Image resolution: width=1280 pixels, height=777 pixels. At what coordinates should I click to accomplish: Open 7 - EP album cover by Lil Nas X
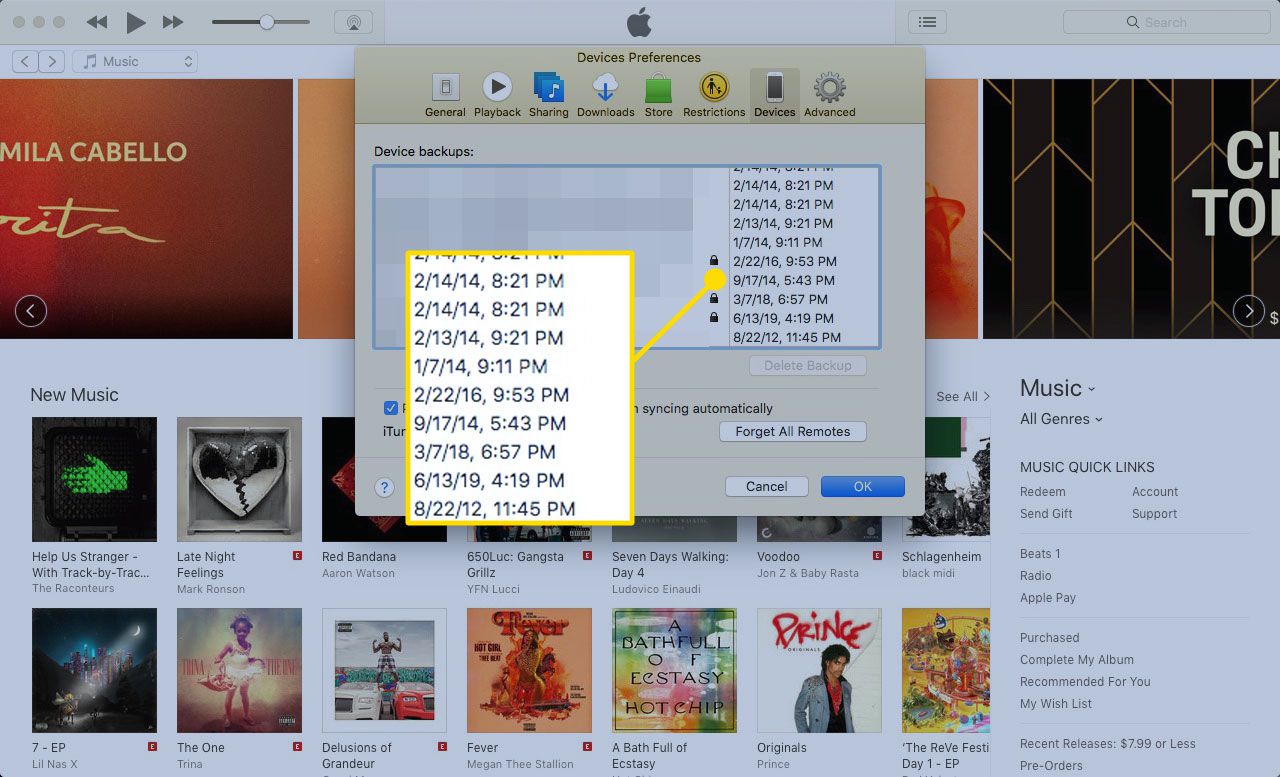[94, 670]
